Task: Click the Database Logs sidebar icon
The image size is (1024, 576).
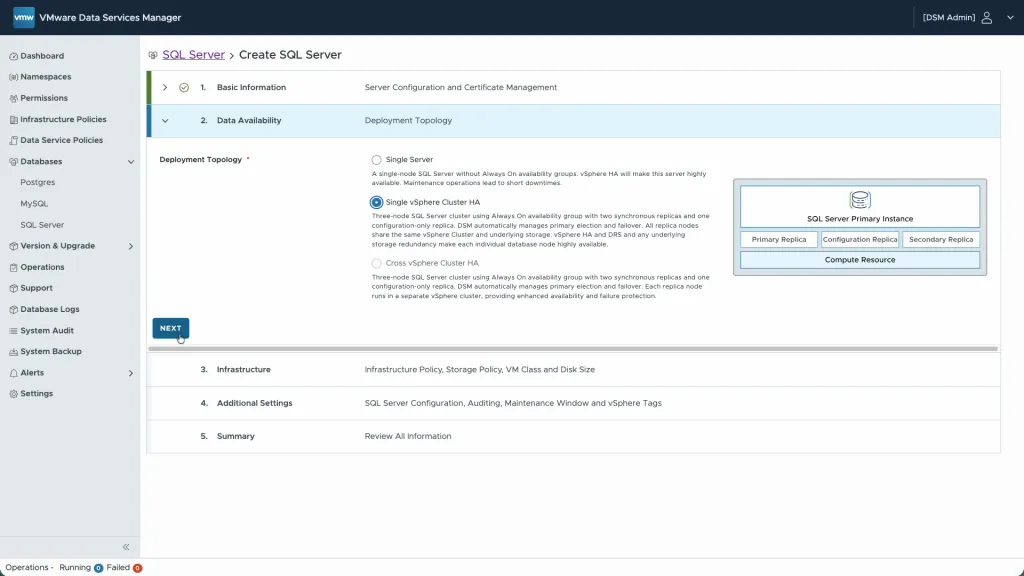Action: (13, 310)
